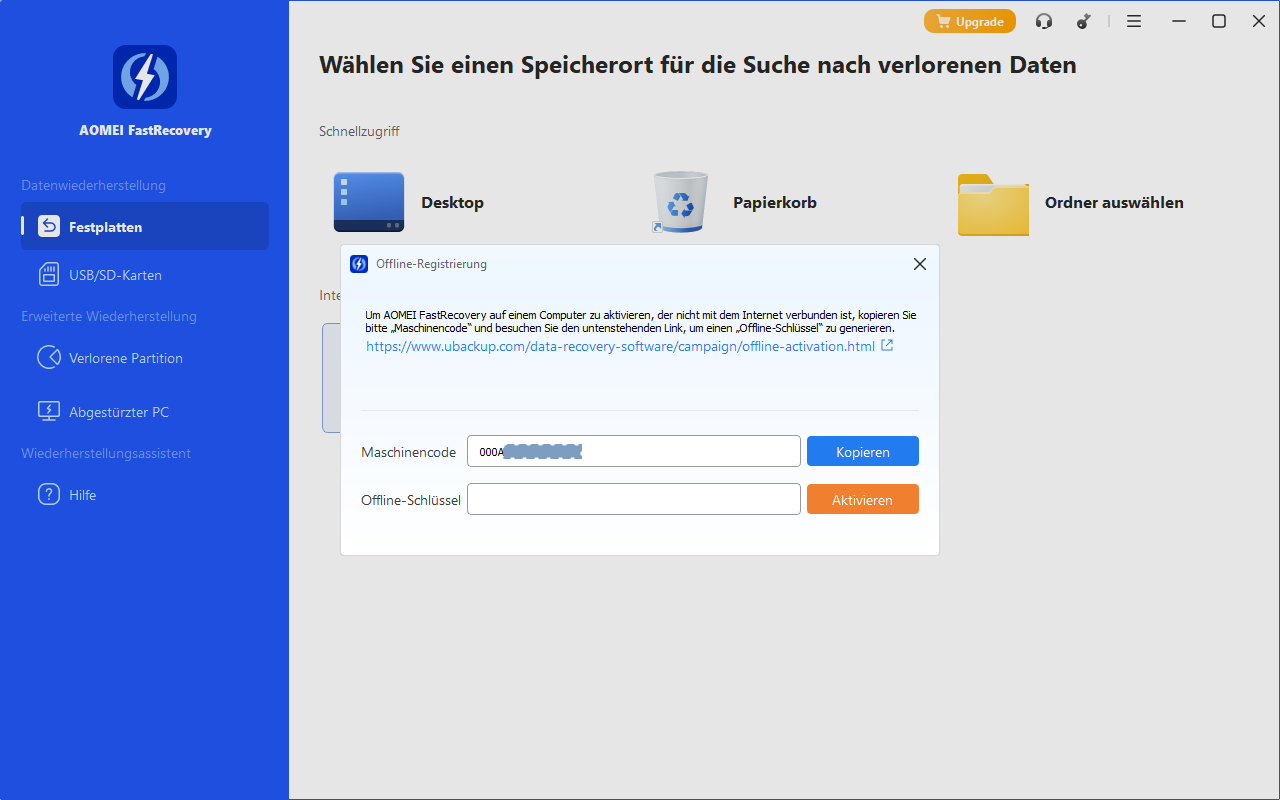Minimize the AOMEI FastRecovery window
The height and width of the screenshot is (800, 1280).
pyautogui.click(x=1179, y=21)
